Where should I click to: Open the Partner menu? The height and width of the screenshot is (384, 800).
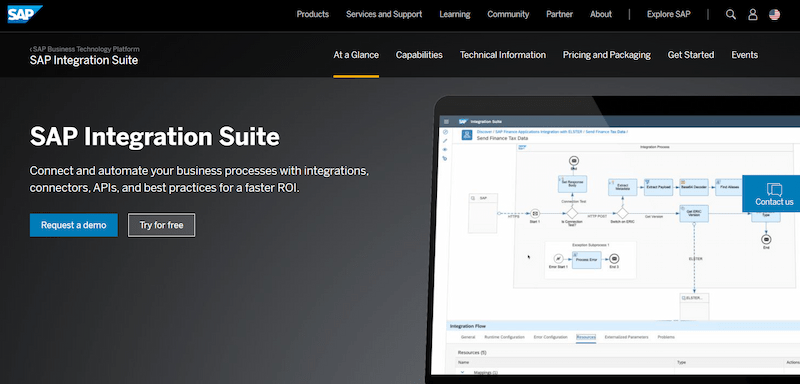[559, 14]
